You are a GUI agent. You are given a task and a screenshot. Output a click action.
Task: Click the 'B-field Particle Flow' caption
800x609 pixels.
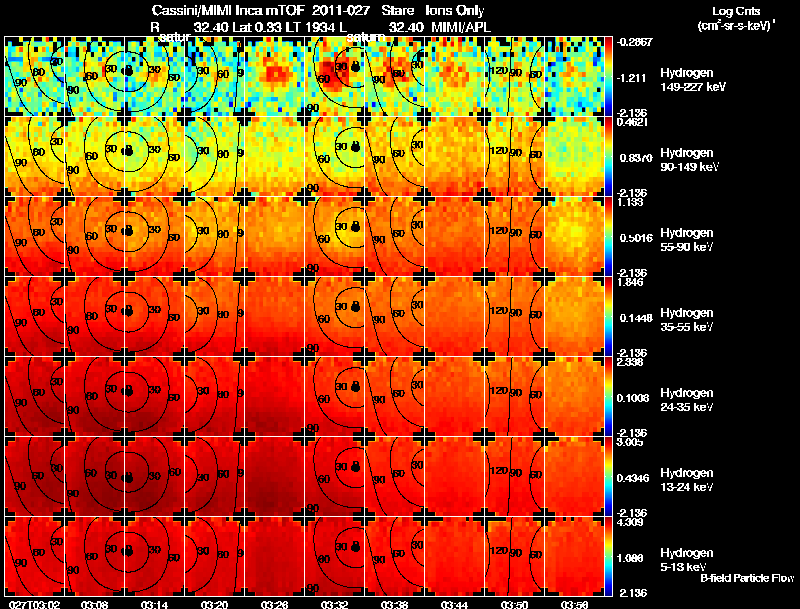coord(747,578)
